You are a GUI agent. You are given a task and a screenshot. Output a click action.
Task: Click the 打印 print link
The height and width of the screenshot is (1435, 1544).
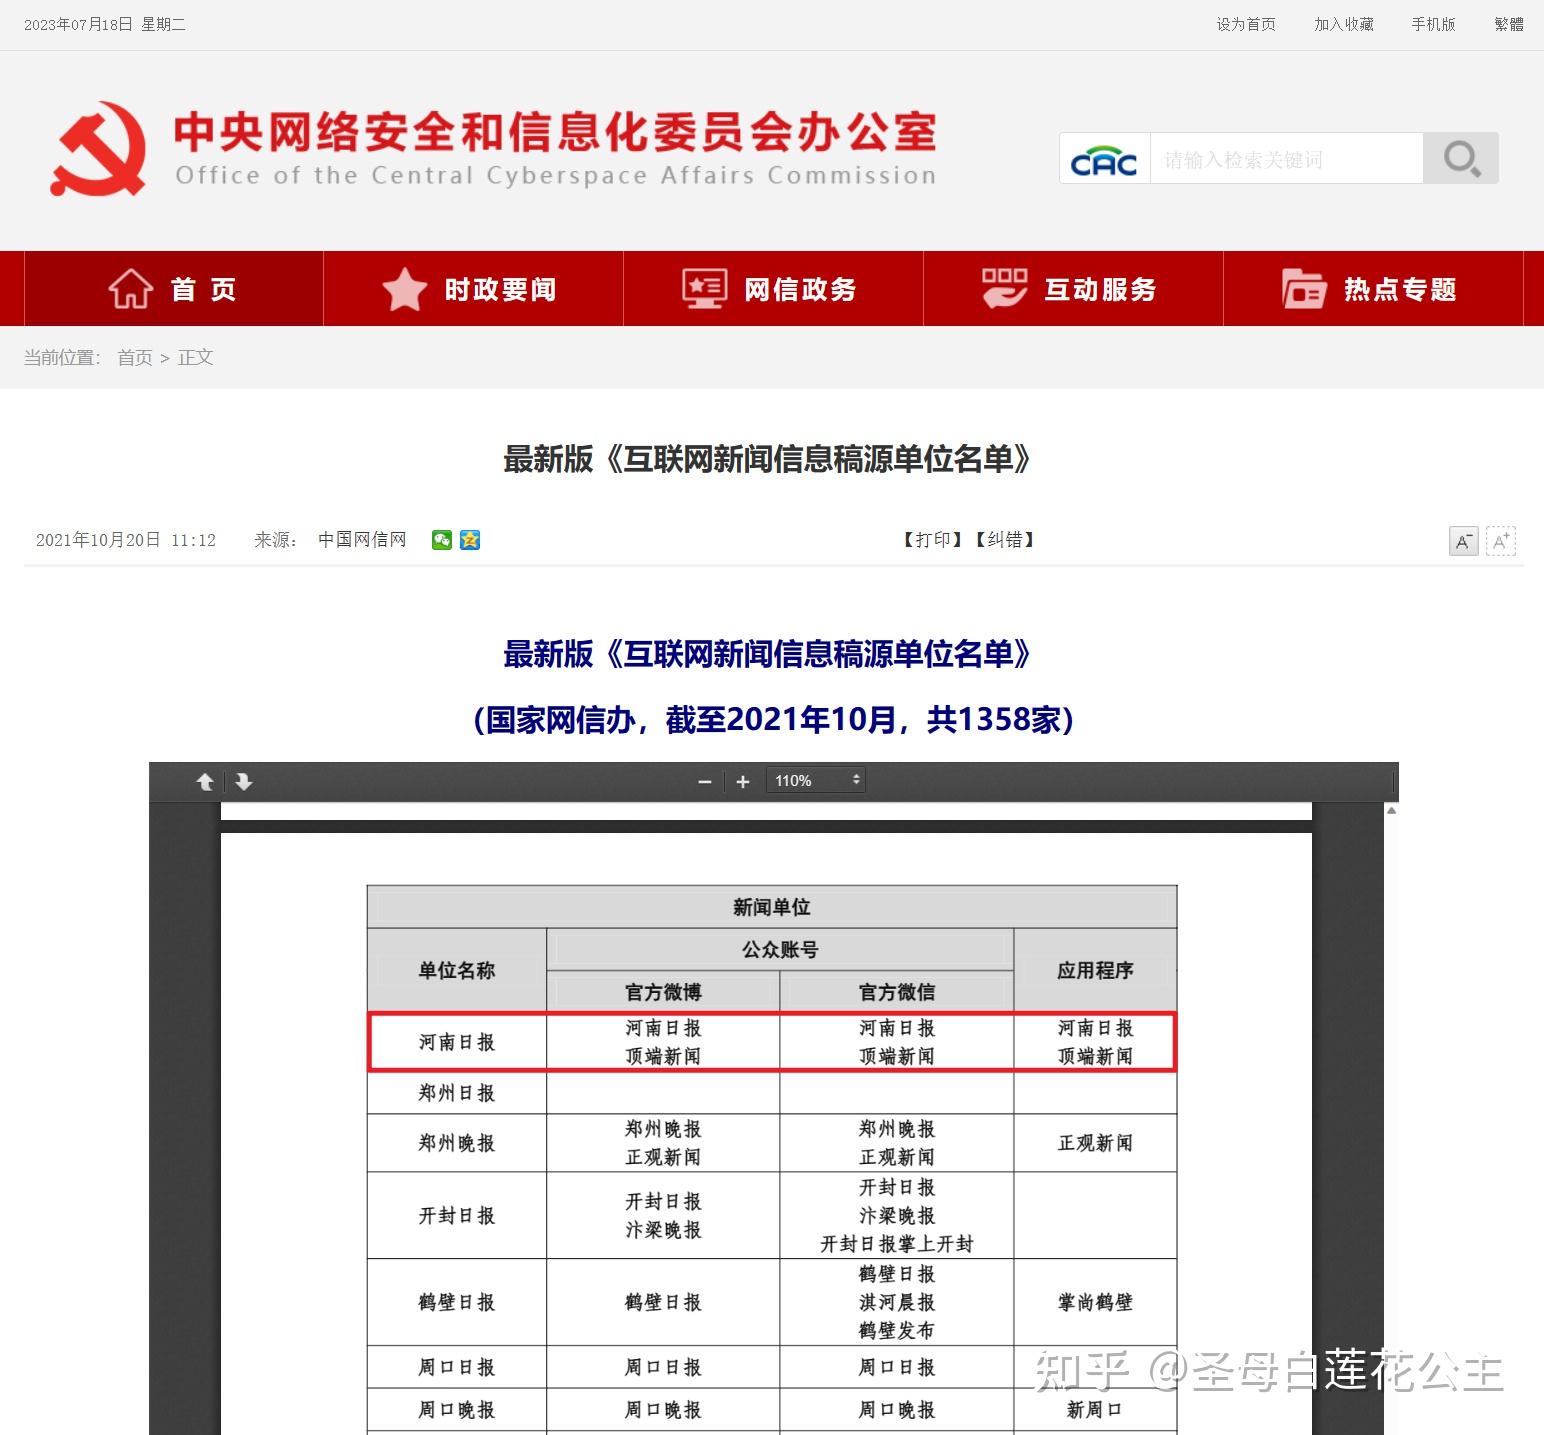tap(932, 540)
